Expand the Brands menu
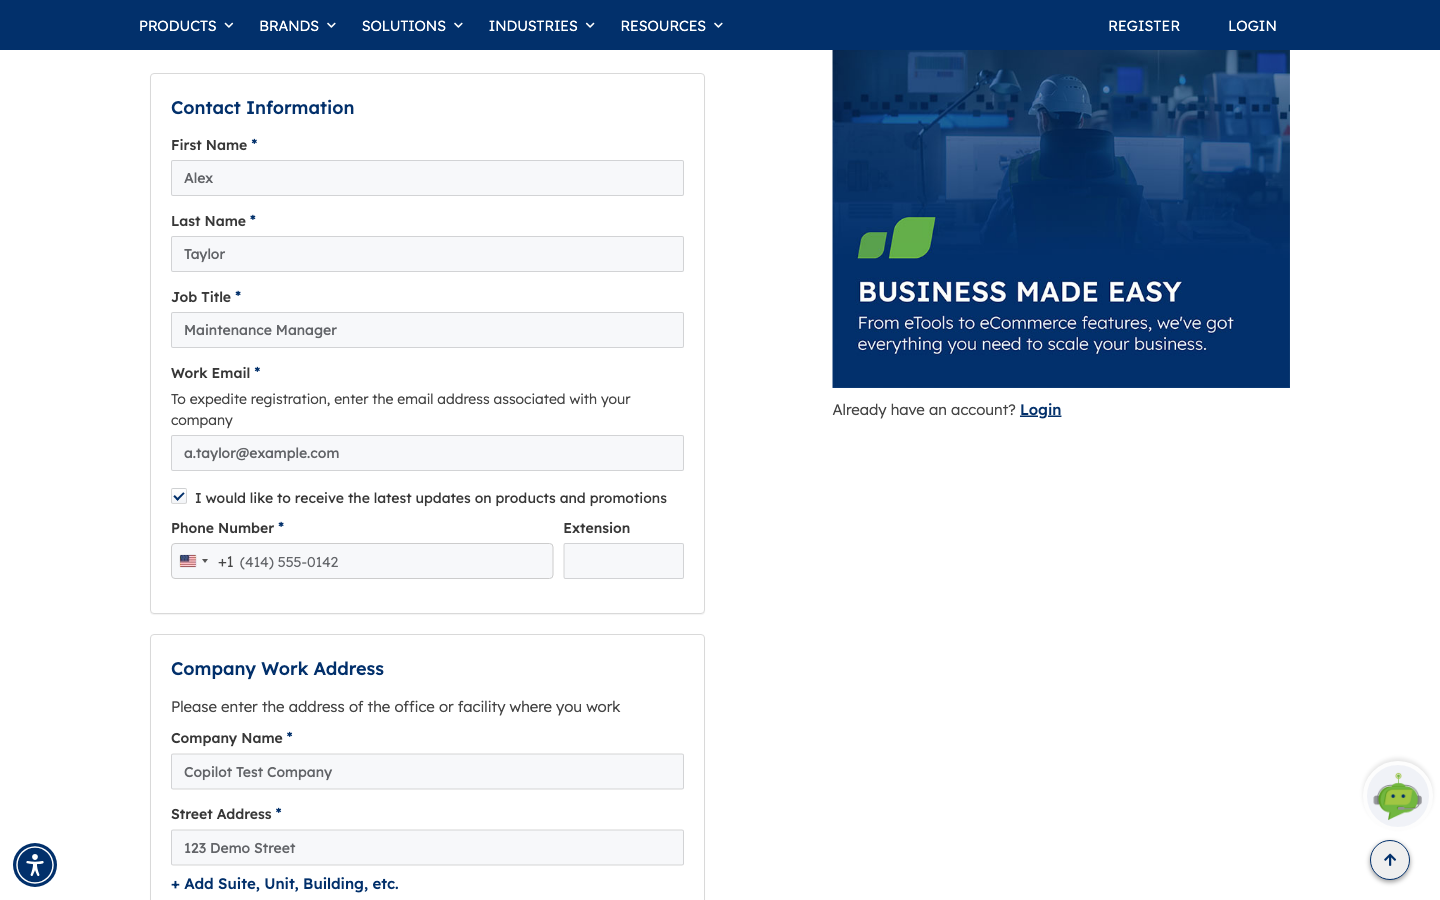 coord(297,25)
